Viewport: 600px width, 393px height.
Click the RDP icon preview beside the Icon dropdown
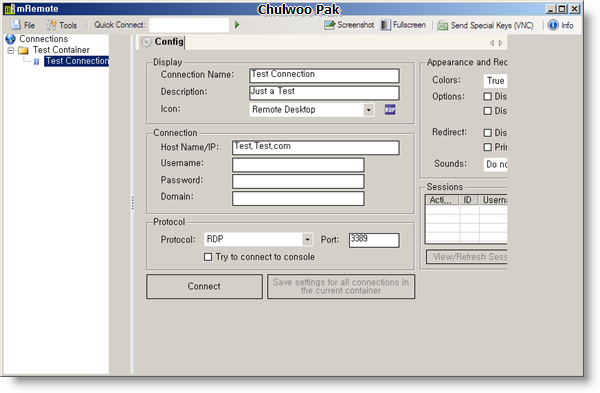390,110
